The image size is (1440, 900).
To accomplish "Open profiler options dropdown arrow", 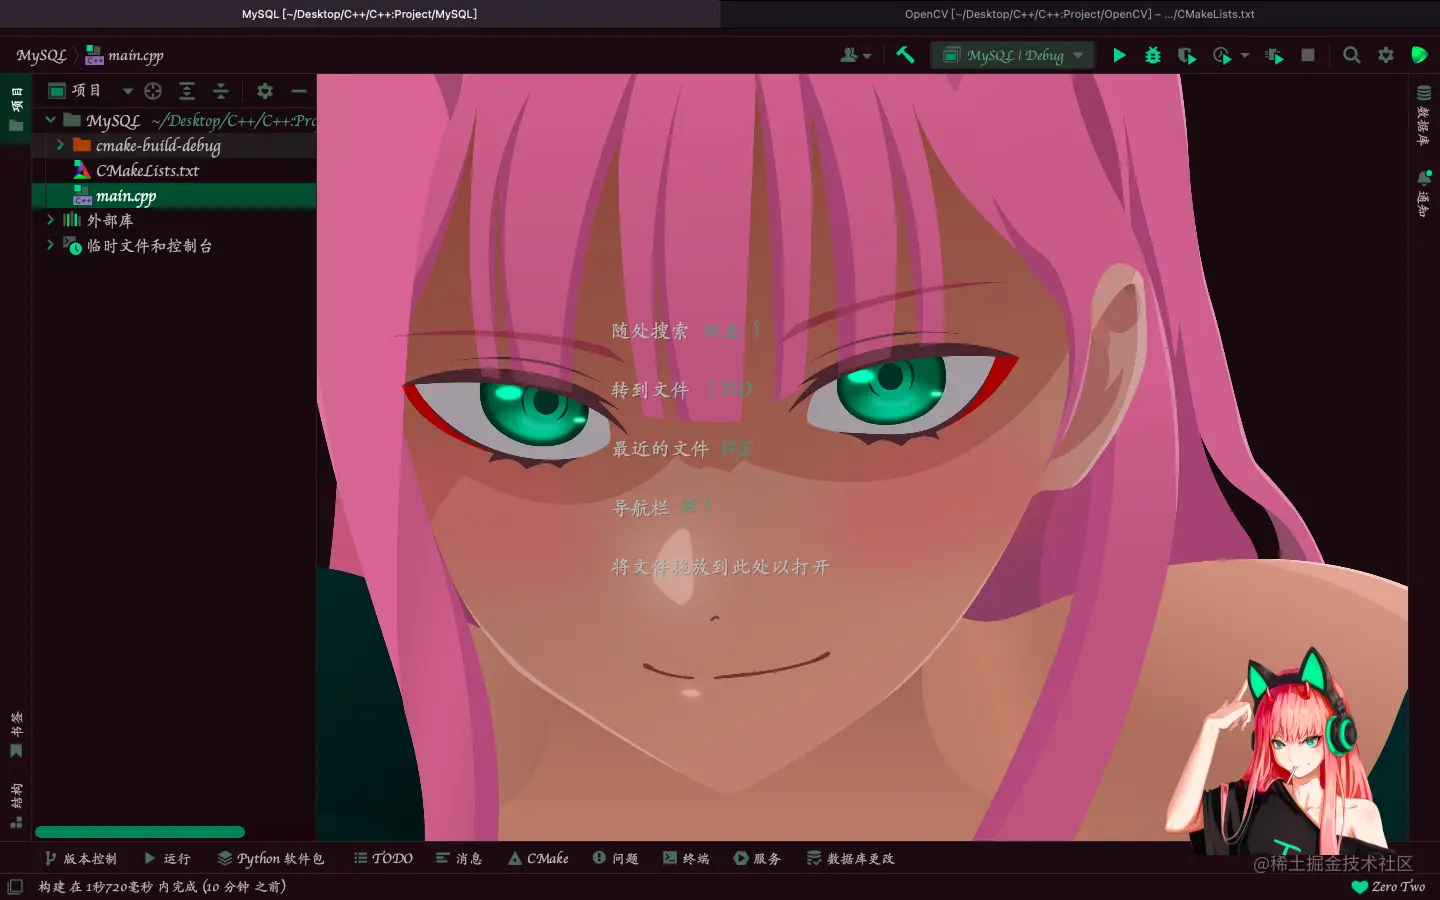I will (x=1245, y=56).
